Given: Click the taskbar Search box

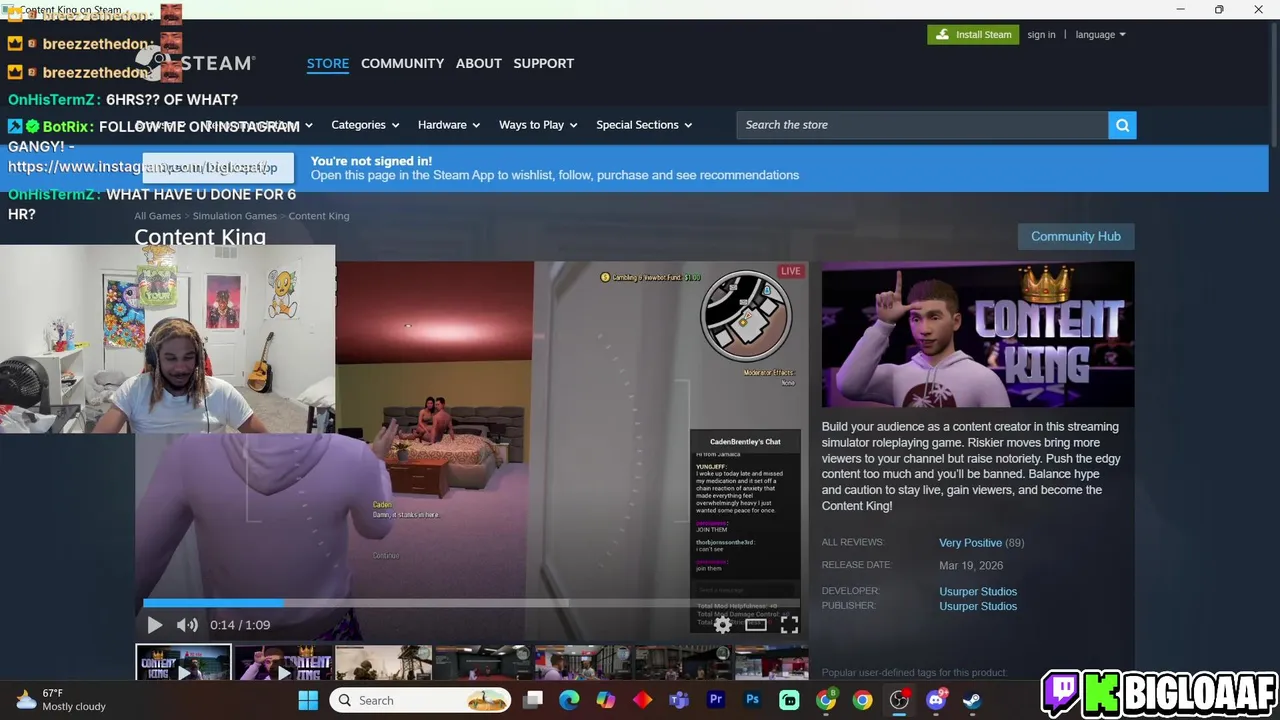Looking at the screenshot, I should pos(421,700).
